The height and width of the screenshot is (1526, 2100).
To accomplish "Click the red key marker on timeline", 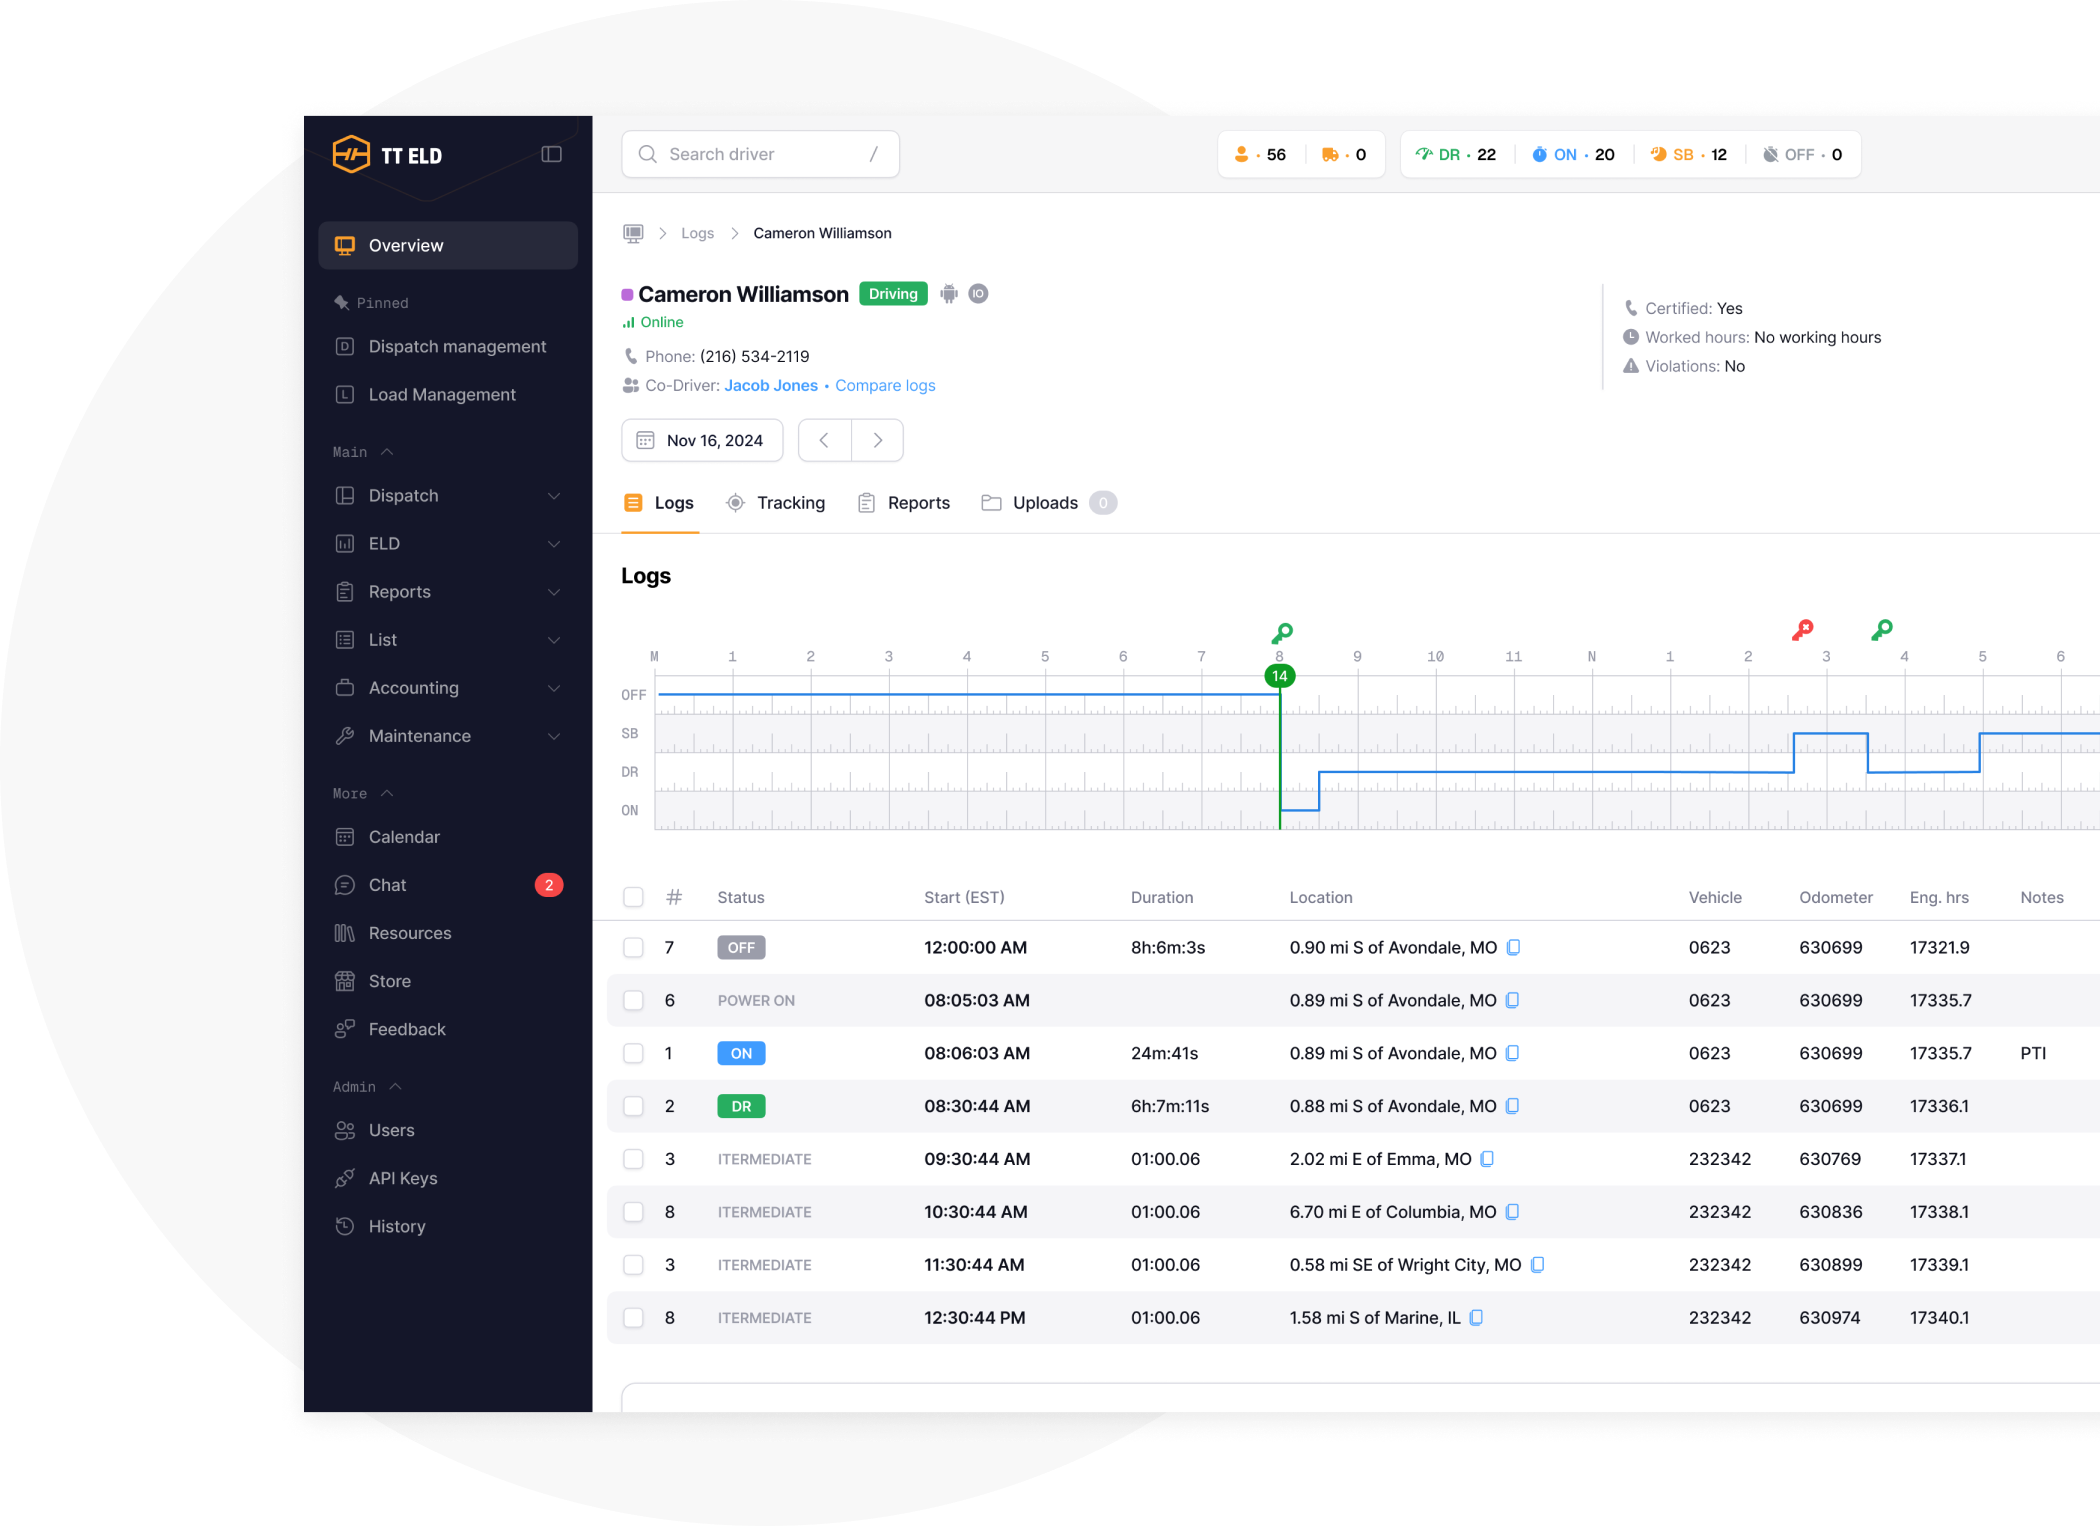I will (1802, 630).
